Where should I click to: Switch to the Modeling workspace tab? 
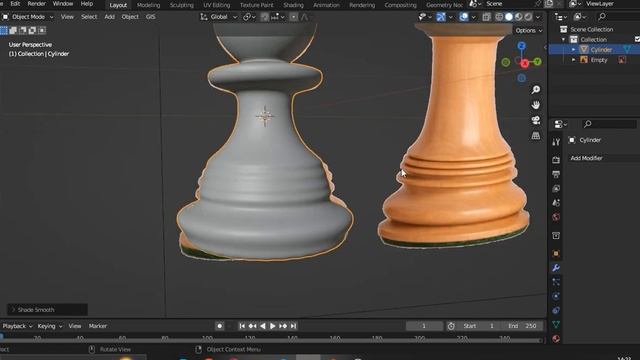coord(148,5)
